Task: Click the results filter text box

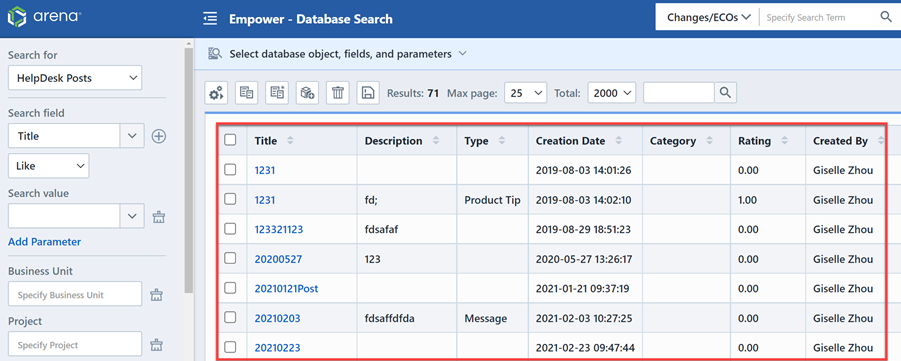Action: [679, 93]
